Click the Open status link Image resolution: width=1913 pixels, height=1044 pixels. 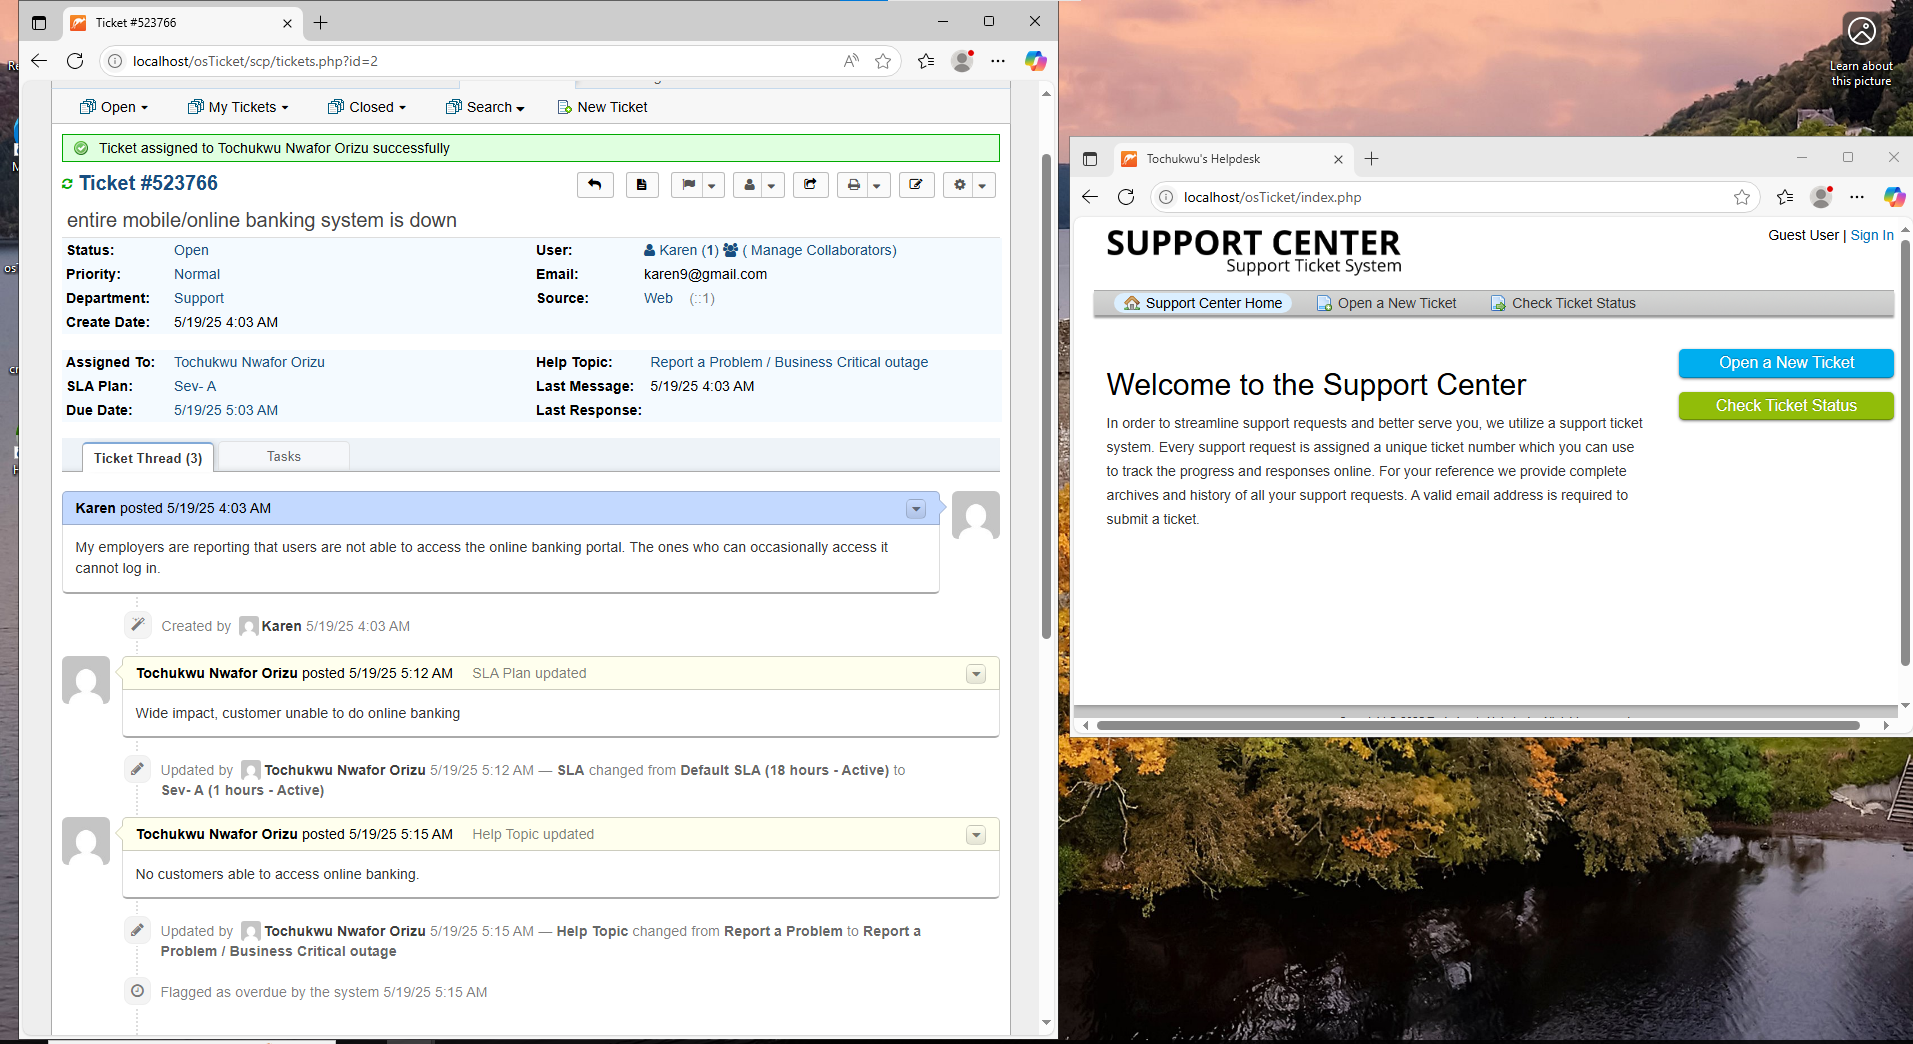(x=191, y=250)
